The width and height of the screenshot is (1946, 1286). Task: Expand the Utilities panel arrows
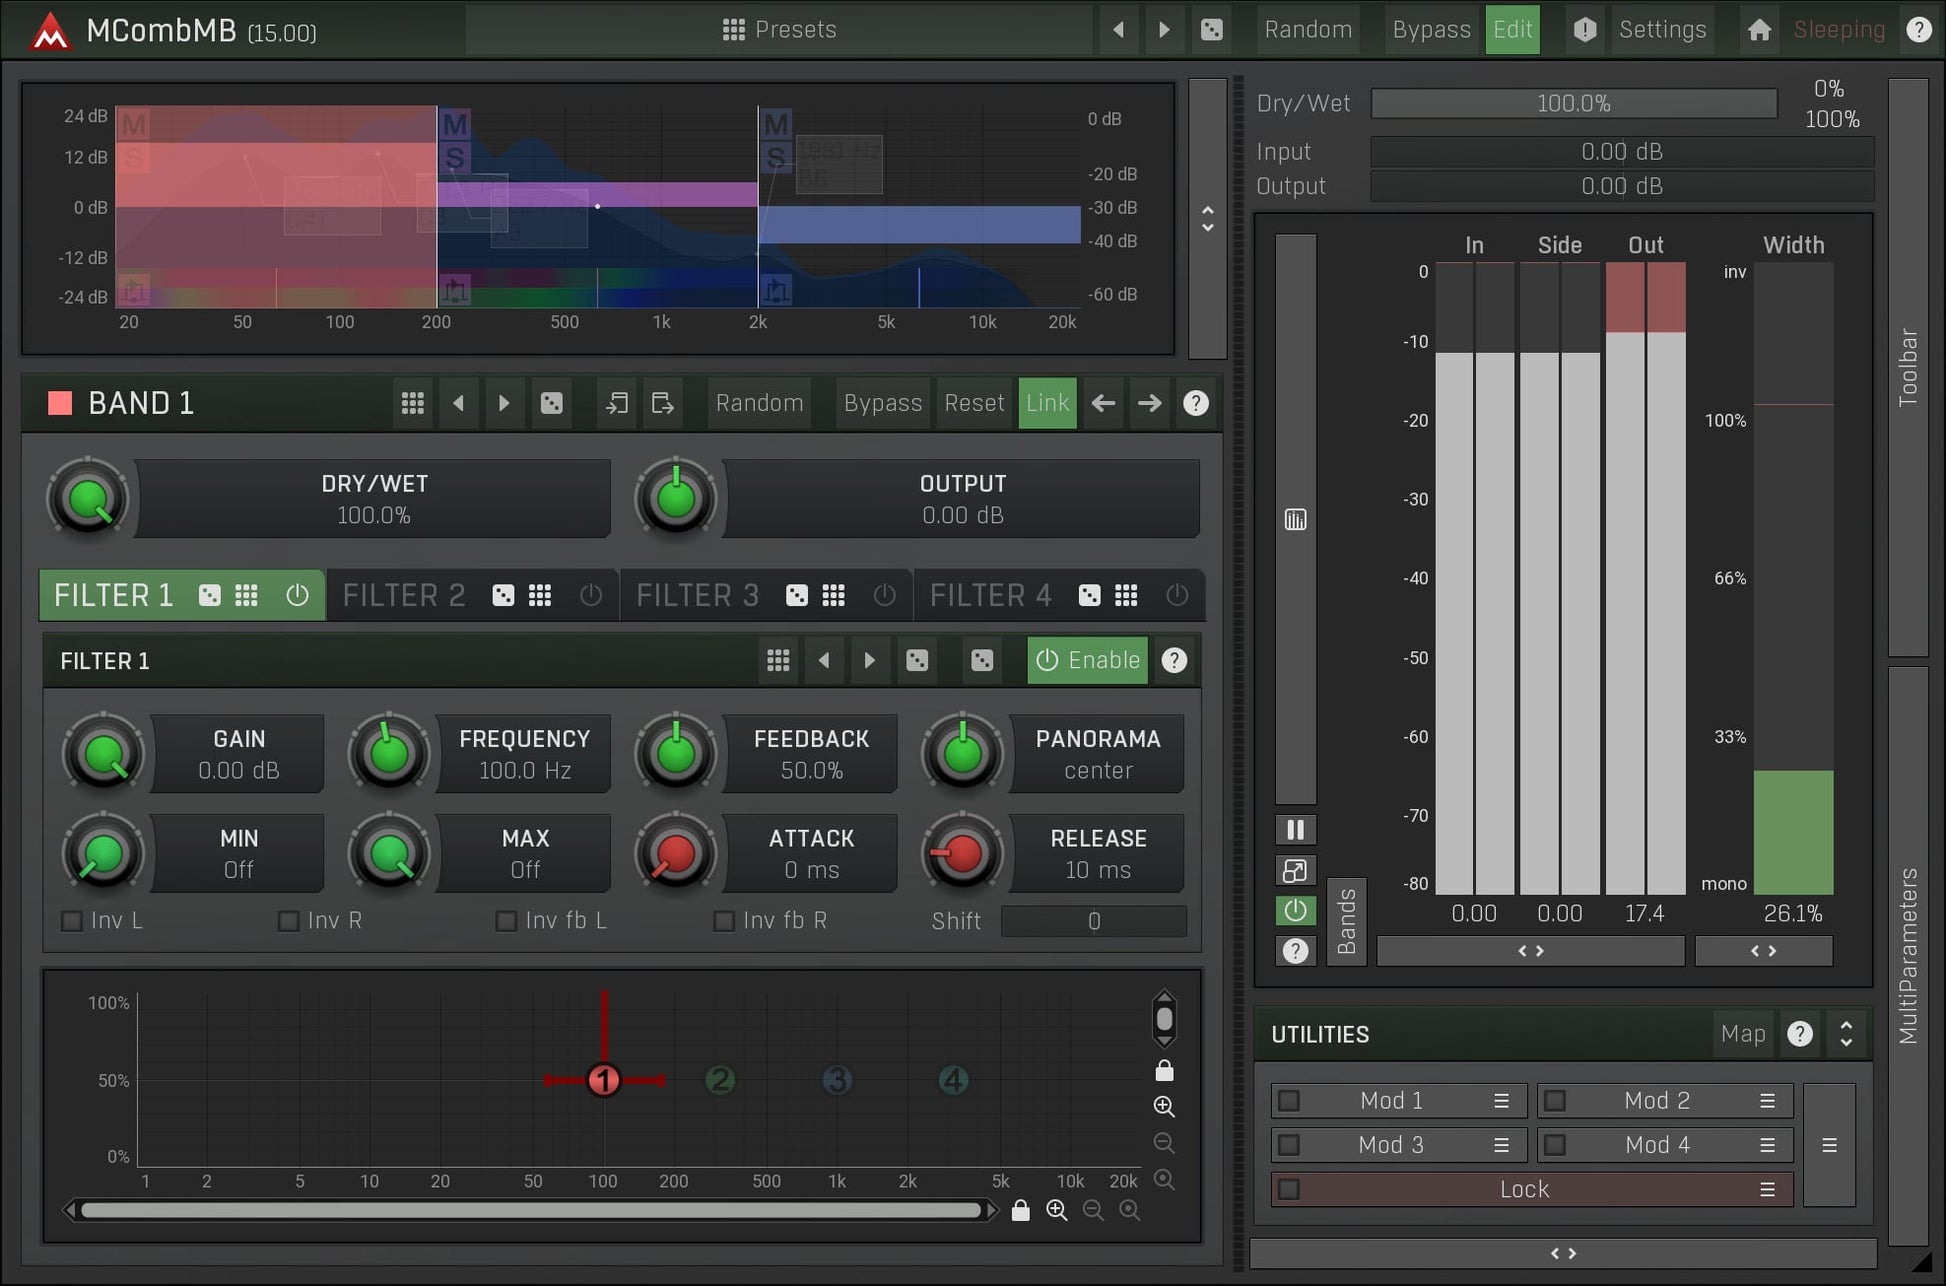[1846, 1034]
